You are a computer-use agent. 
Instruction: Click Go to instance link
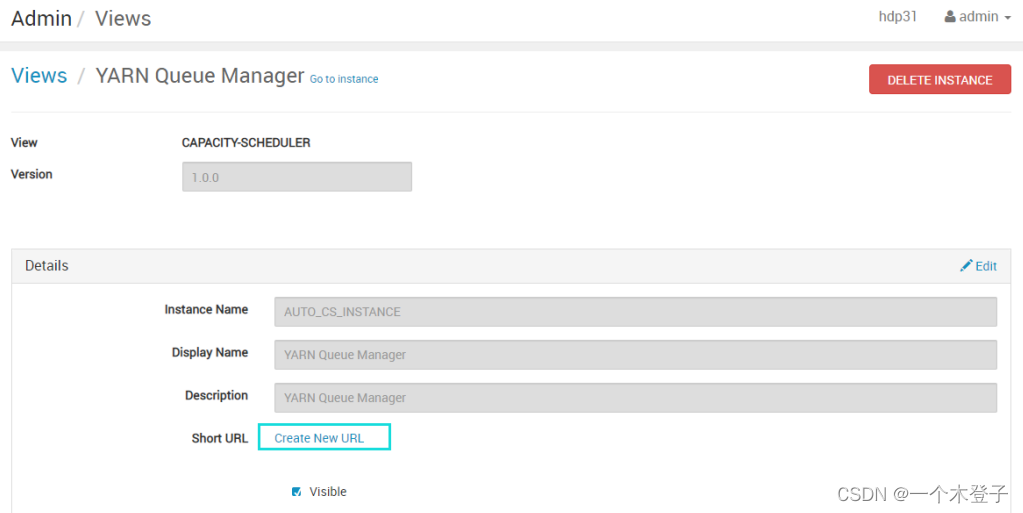pos(344,79)
